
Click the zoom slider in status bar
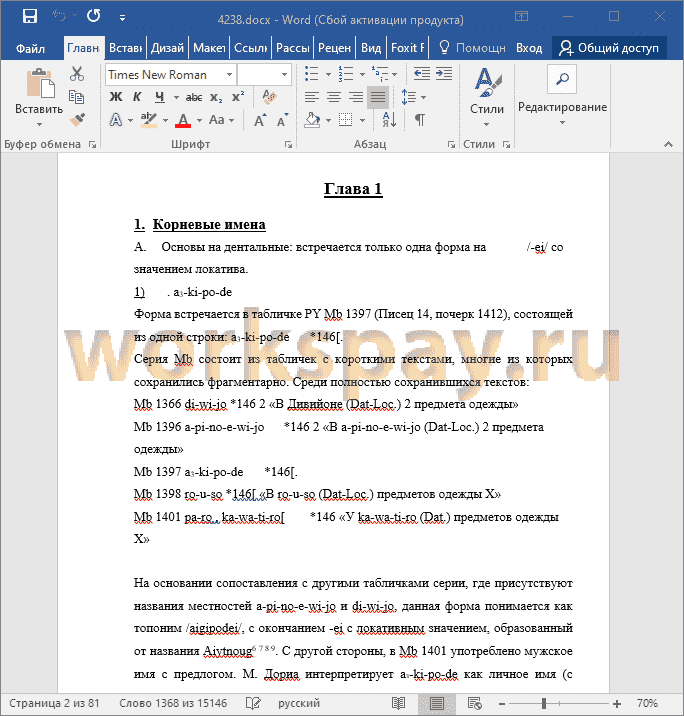click(559, 703)
